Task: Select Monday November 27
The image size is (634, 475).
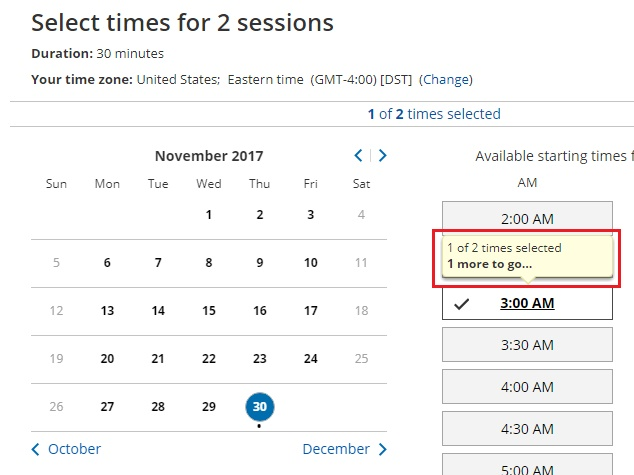Action: tap(107, 407)
